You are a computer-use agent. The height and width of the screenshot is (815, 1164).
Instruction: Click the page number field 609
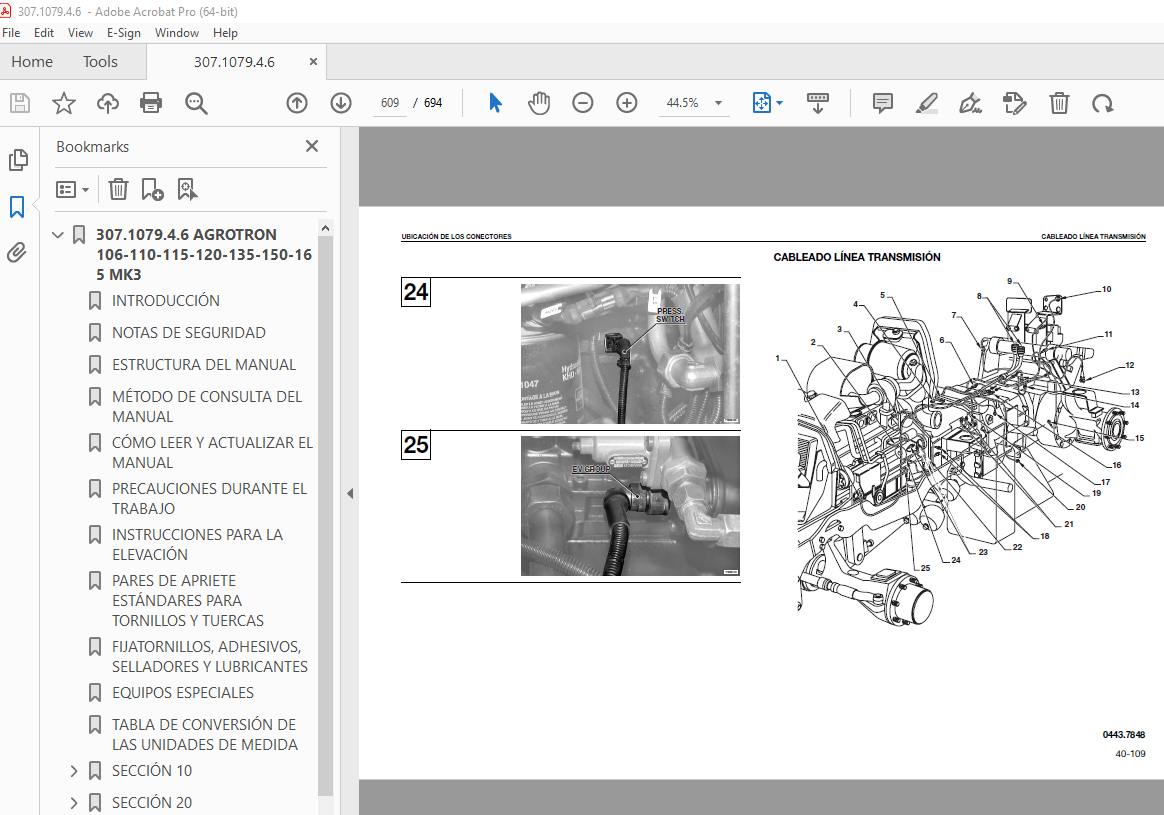click(390, 103)
